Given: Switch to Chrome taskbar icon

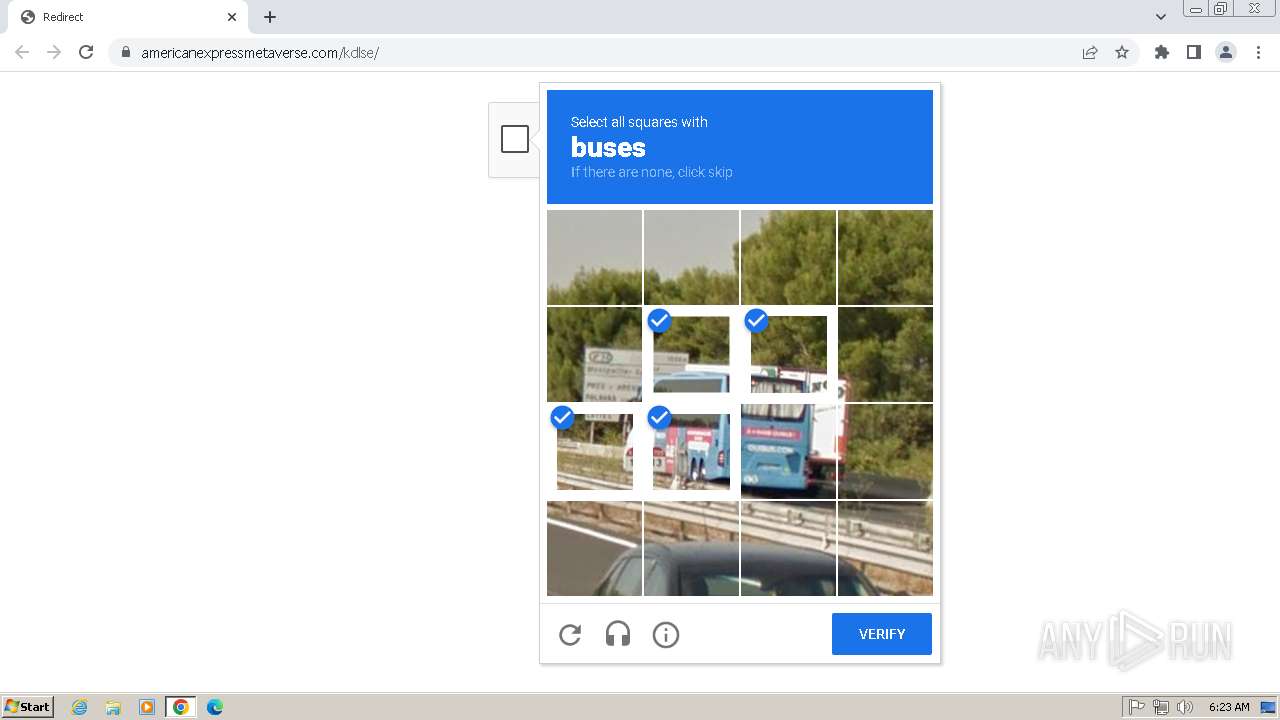Looking at the screenshot, I should pos(181,707).
